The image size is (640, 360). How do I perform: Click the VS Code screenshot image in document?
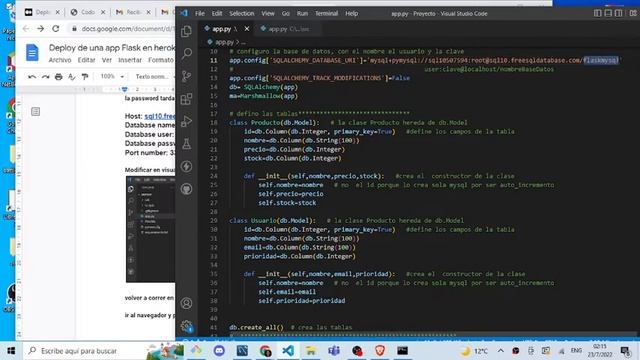151,229
